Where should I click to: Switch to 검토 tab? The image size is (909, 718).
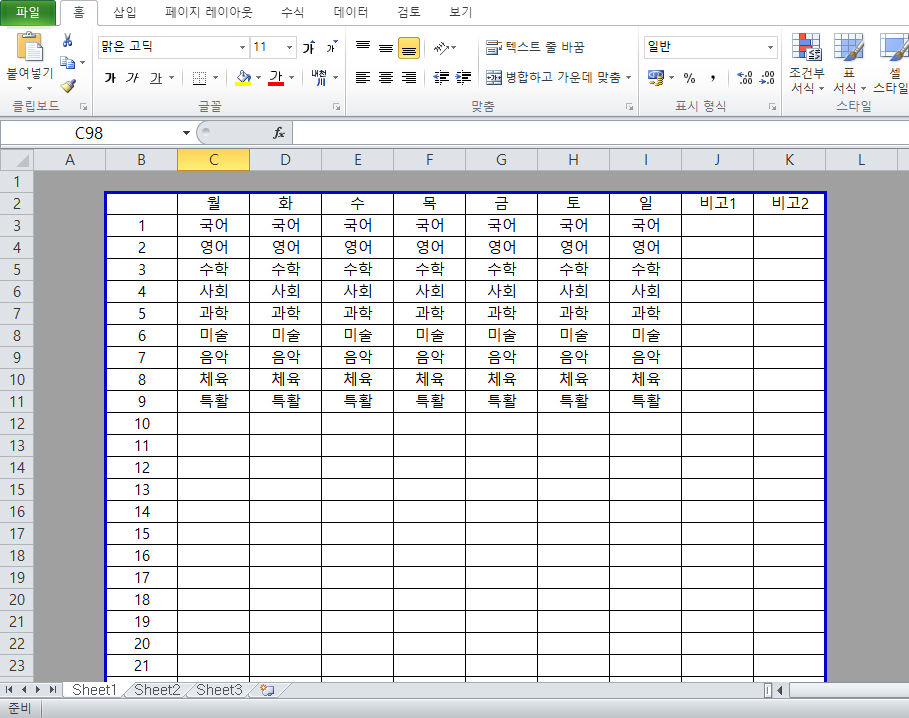click(x=409, y=12)
